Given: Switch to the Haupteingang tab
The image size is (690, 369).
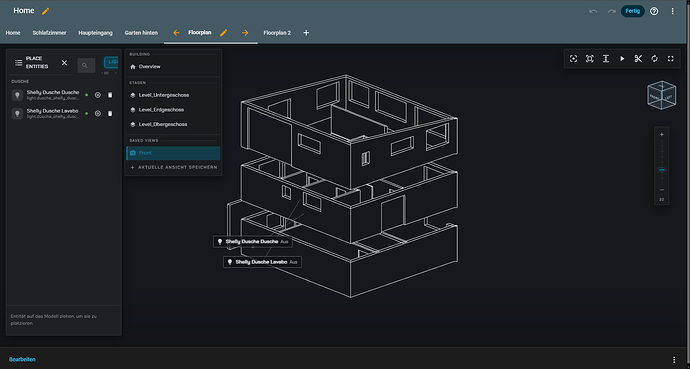Looking at the screenshot, I should coord(95,33).
